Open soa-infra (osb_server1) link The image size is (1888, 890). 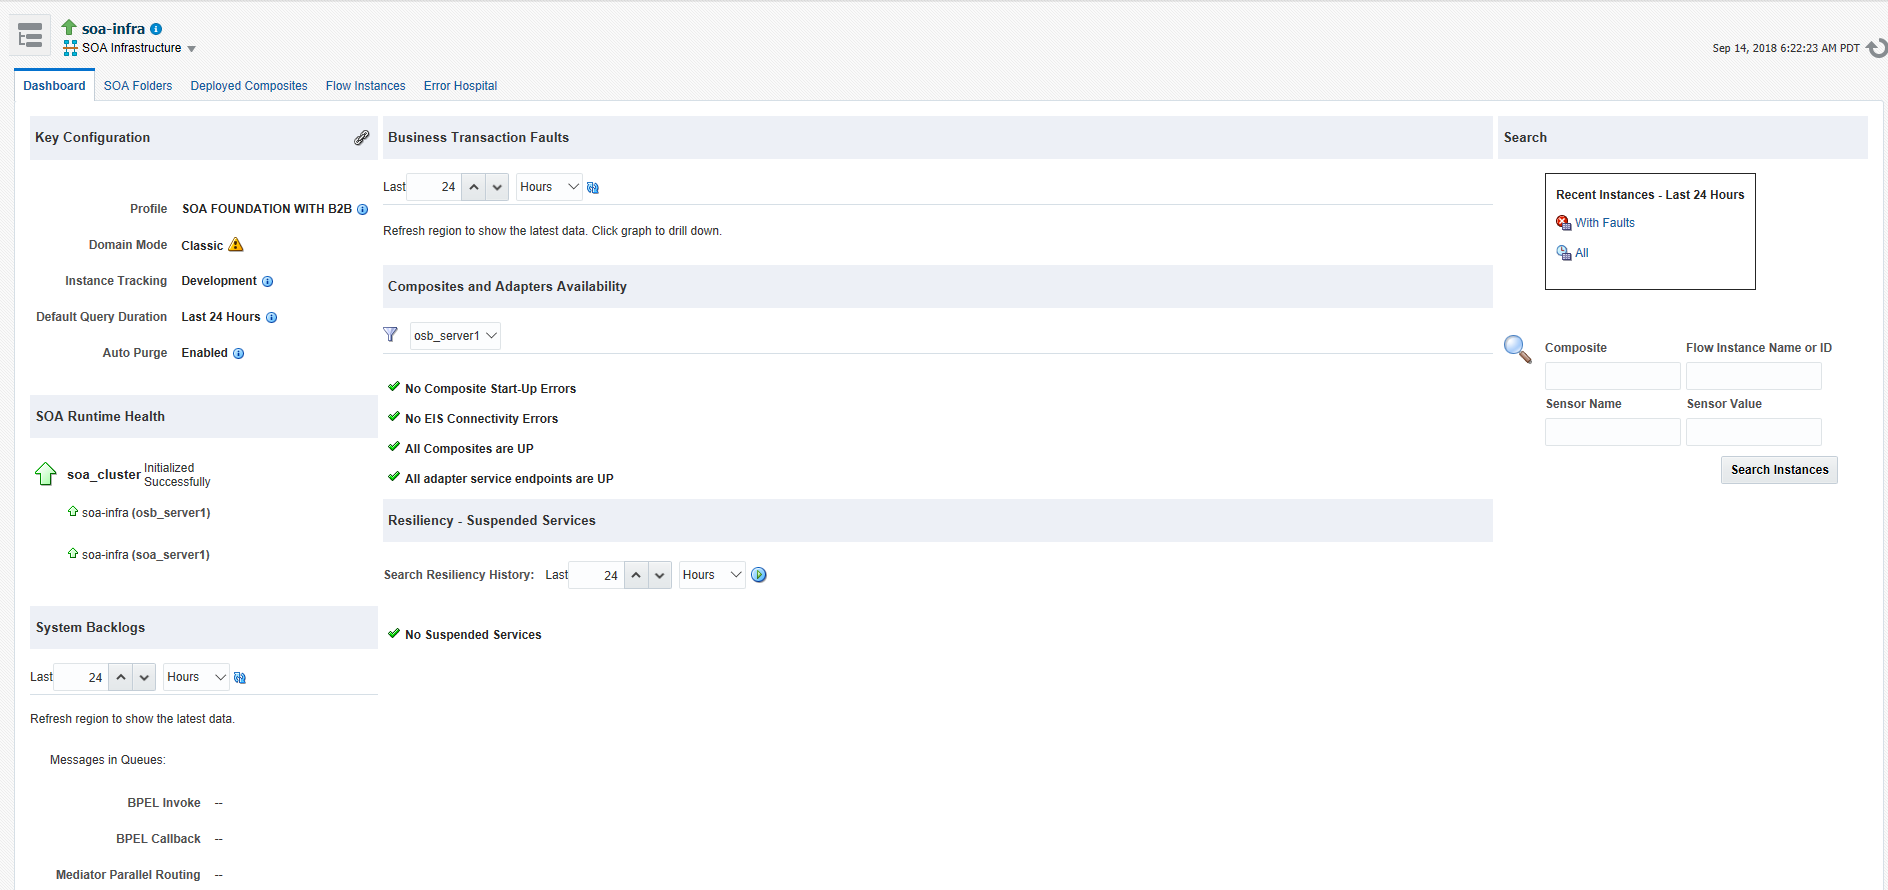click(146, 513)
